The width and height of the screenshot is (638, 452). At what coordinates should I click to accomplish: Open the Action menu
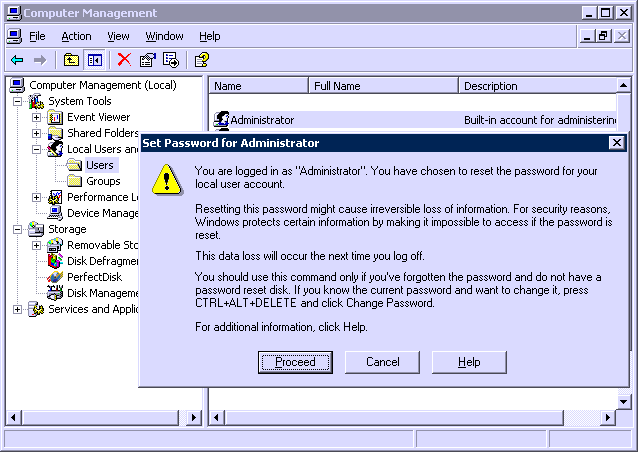pyautogui.click(x=76, y=37)
